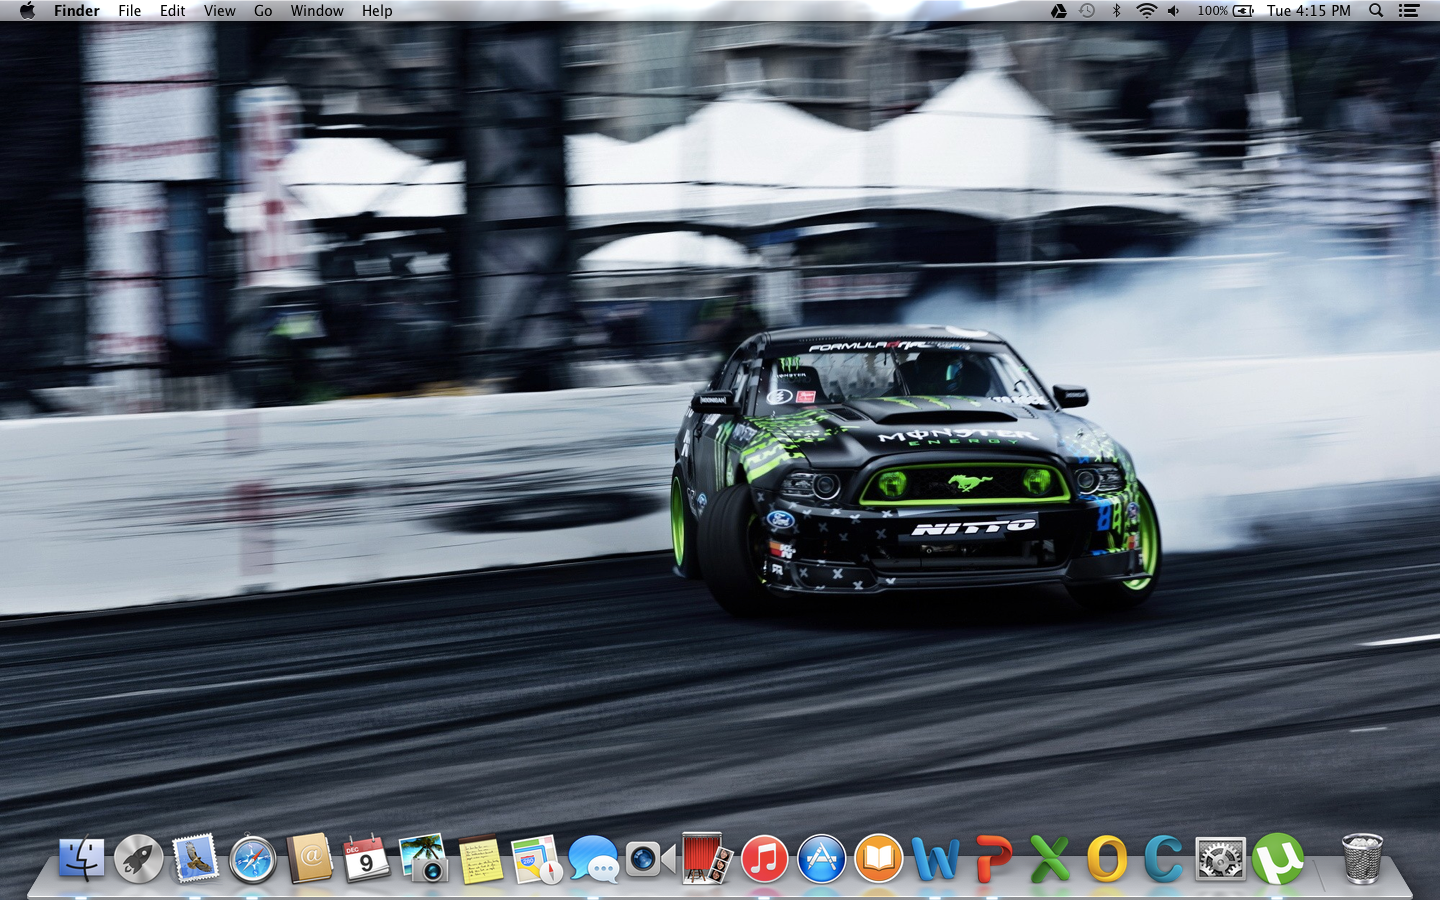Screen dimensions: 1440x900
Task: Launch iPhoto from the Dock
Action: pos(424,859)
